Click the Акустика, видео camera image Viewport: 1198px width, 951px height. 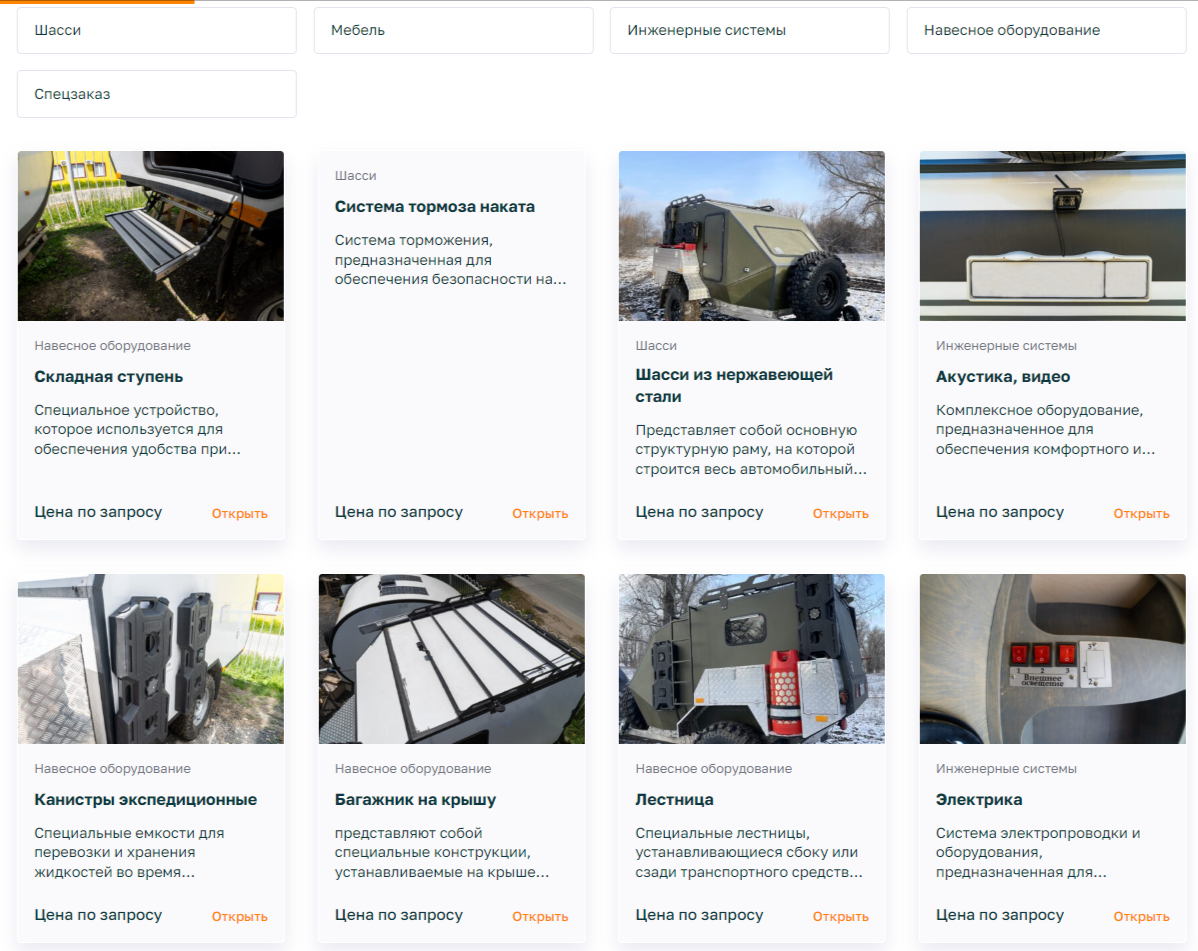pyautogui.click(x=1052, y=236)
